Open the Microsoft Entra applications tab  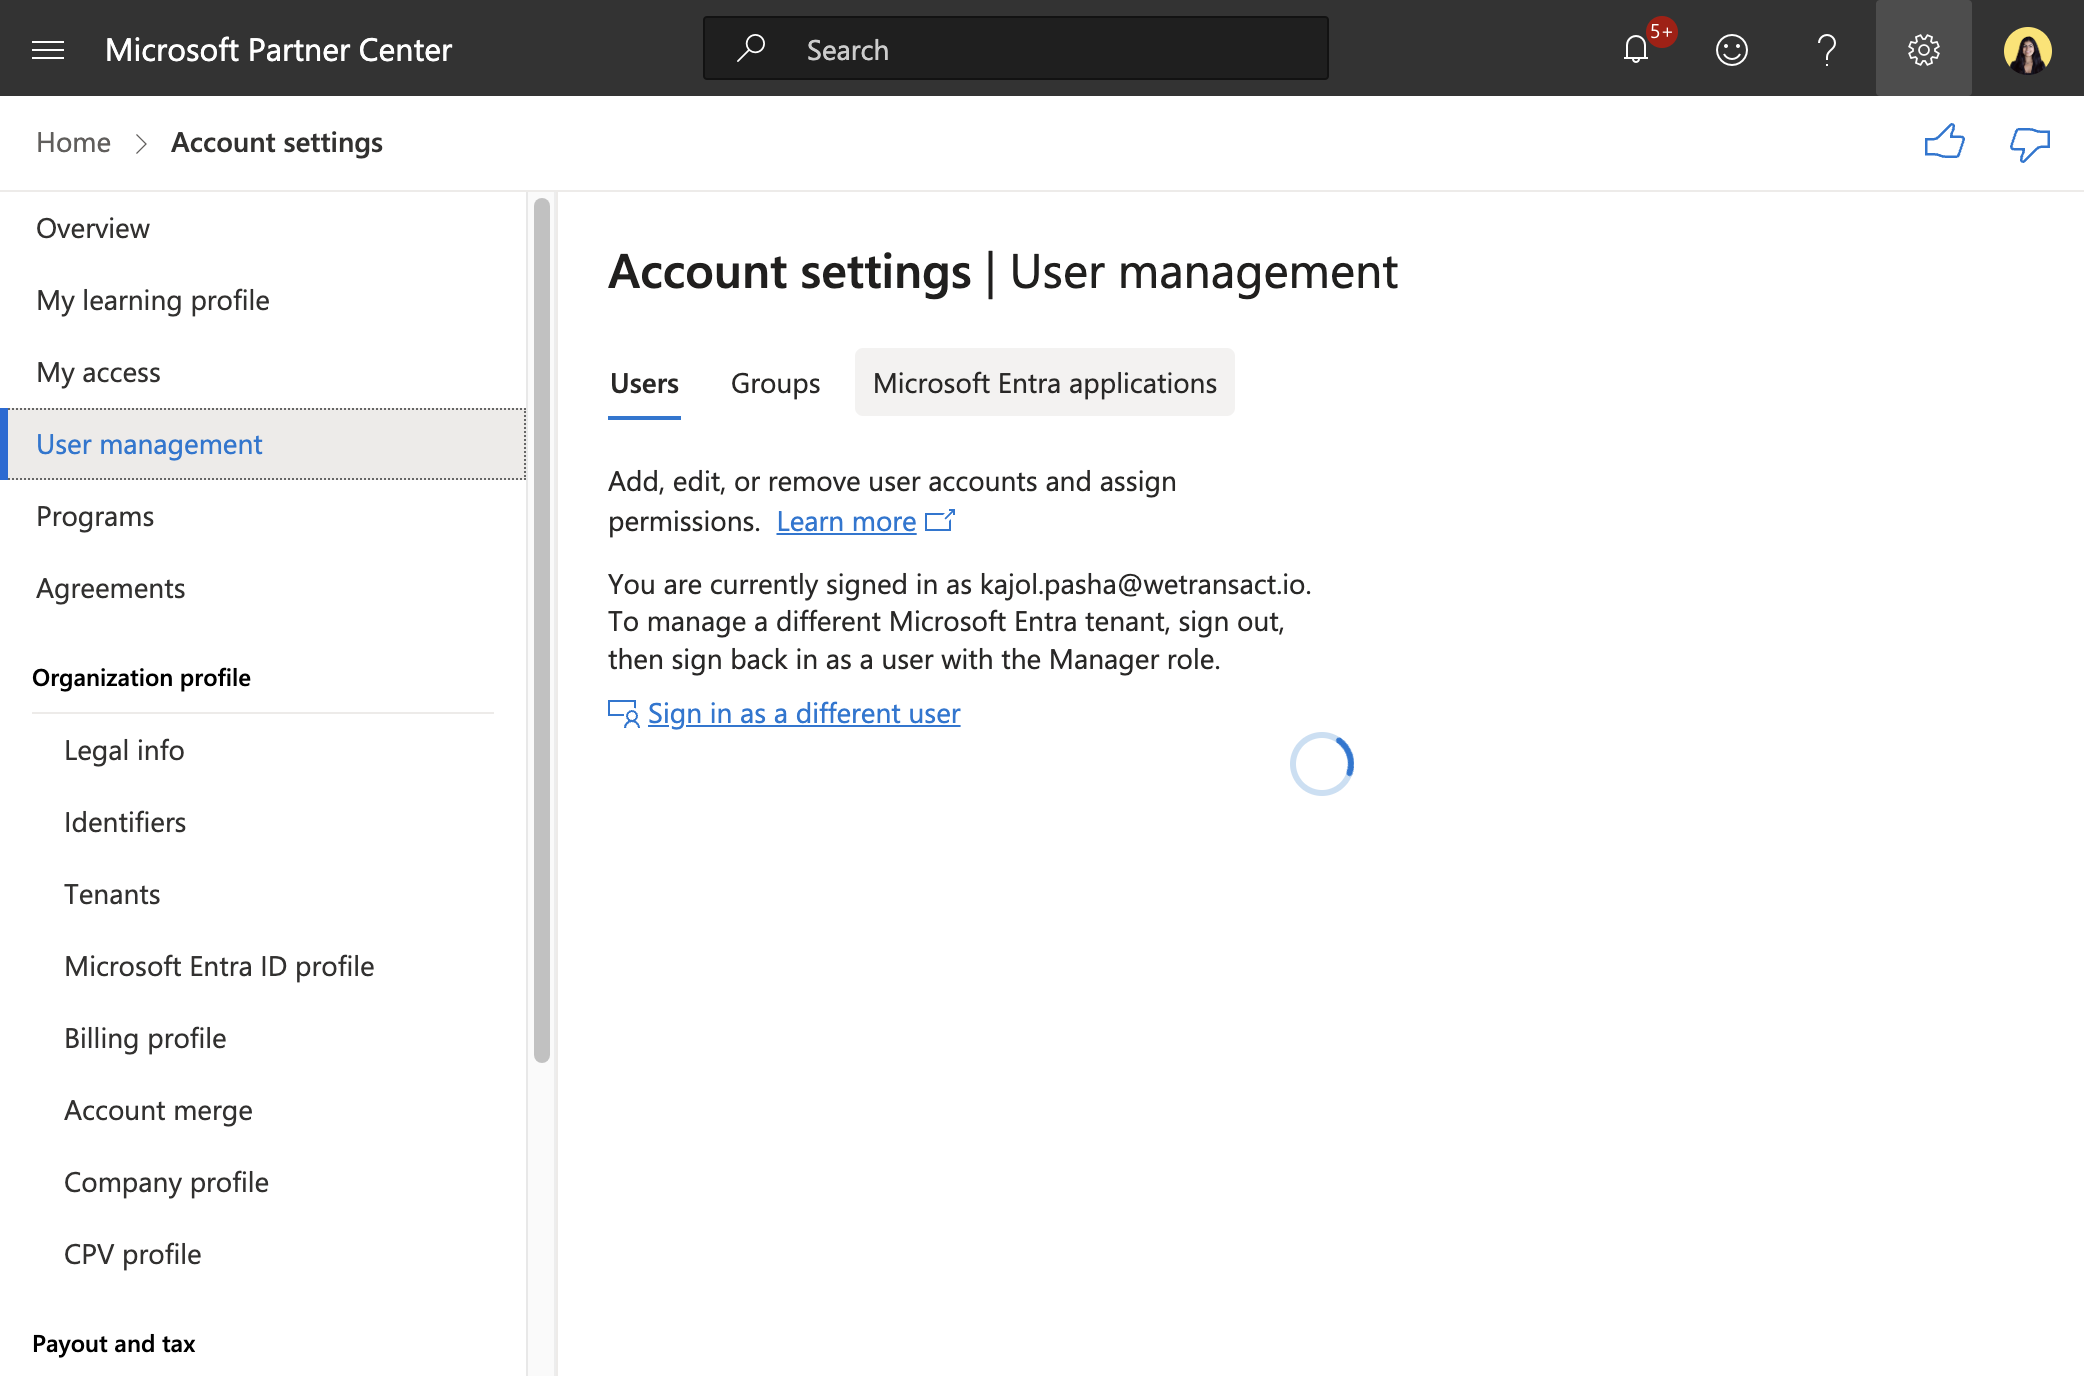pyautogui.click(x=1044, y=382)
